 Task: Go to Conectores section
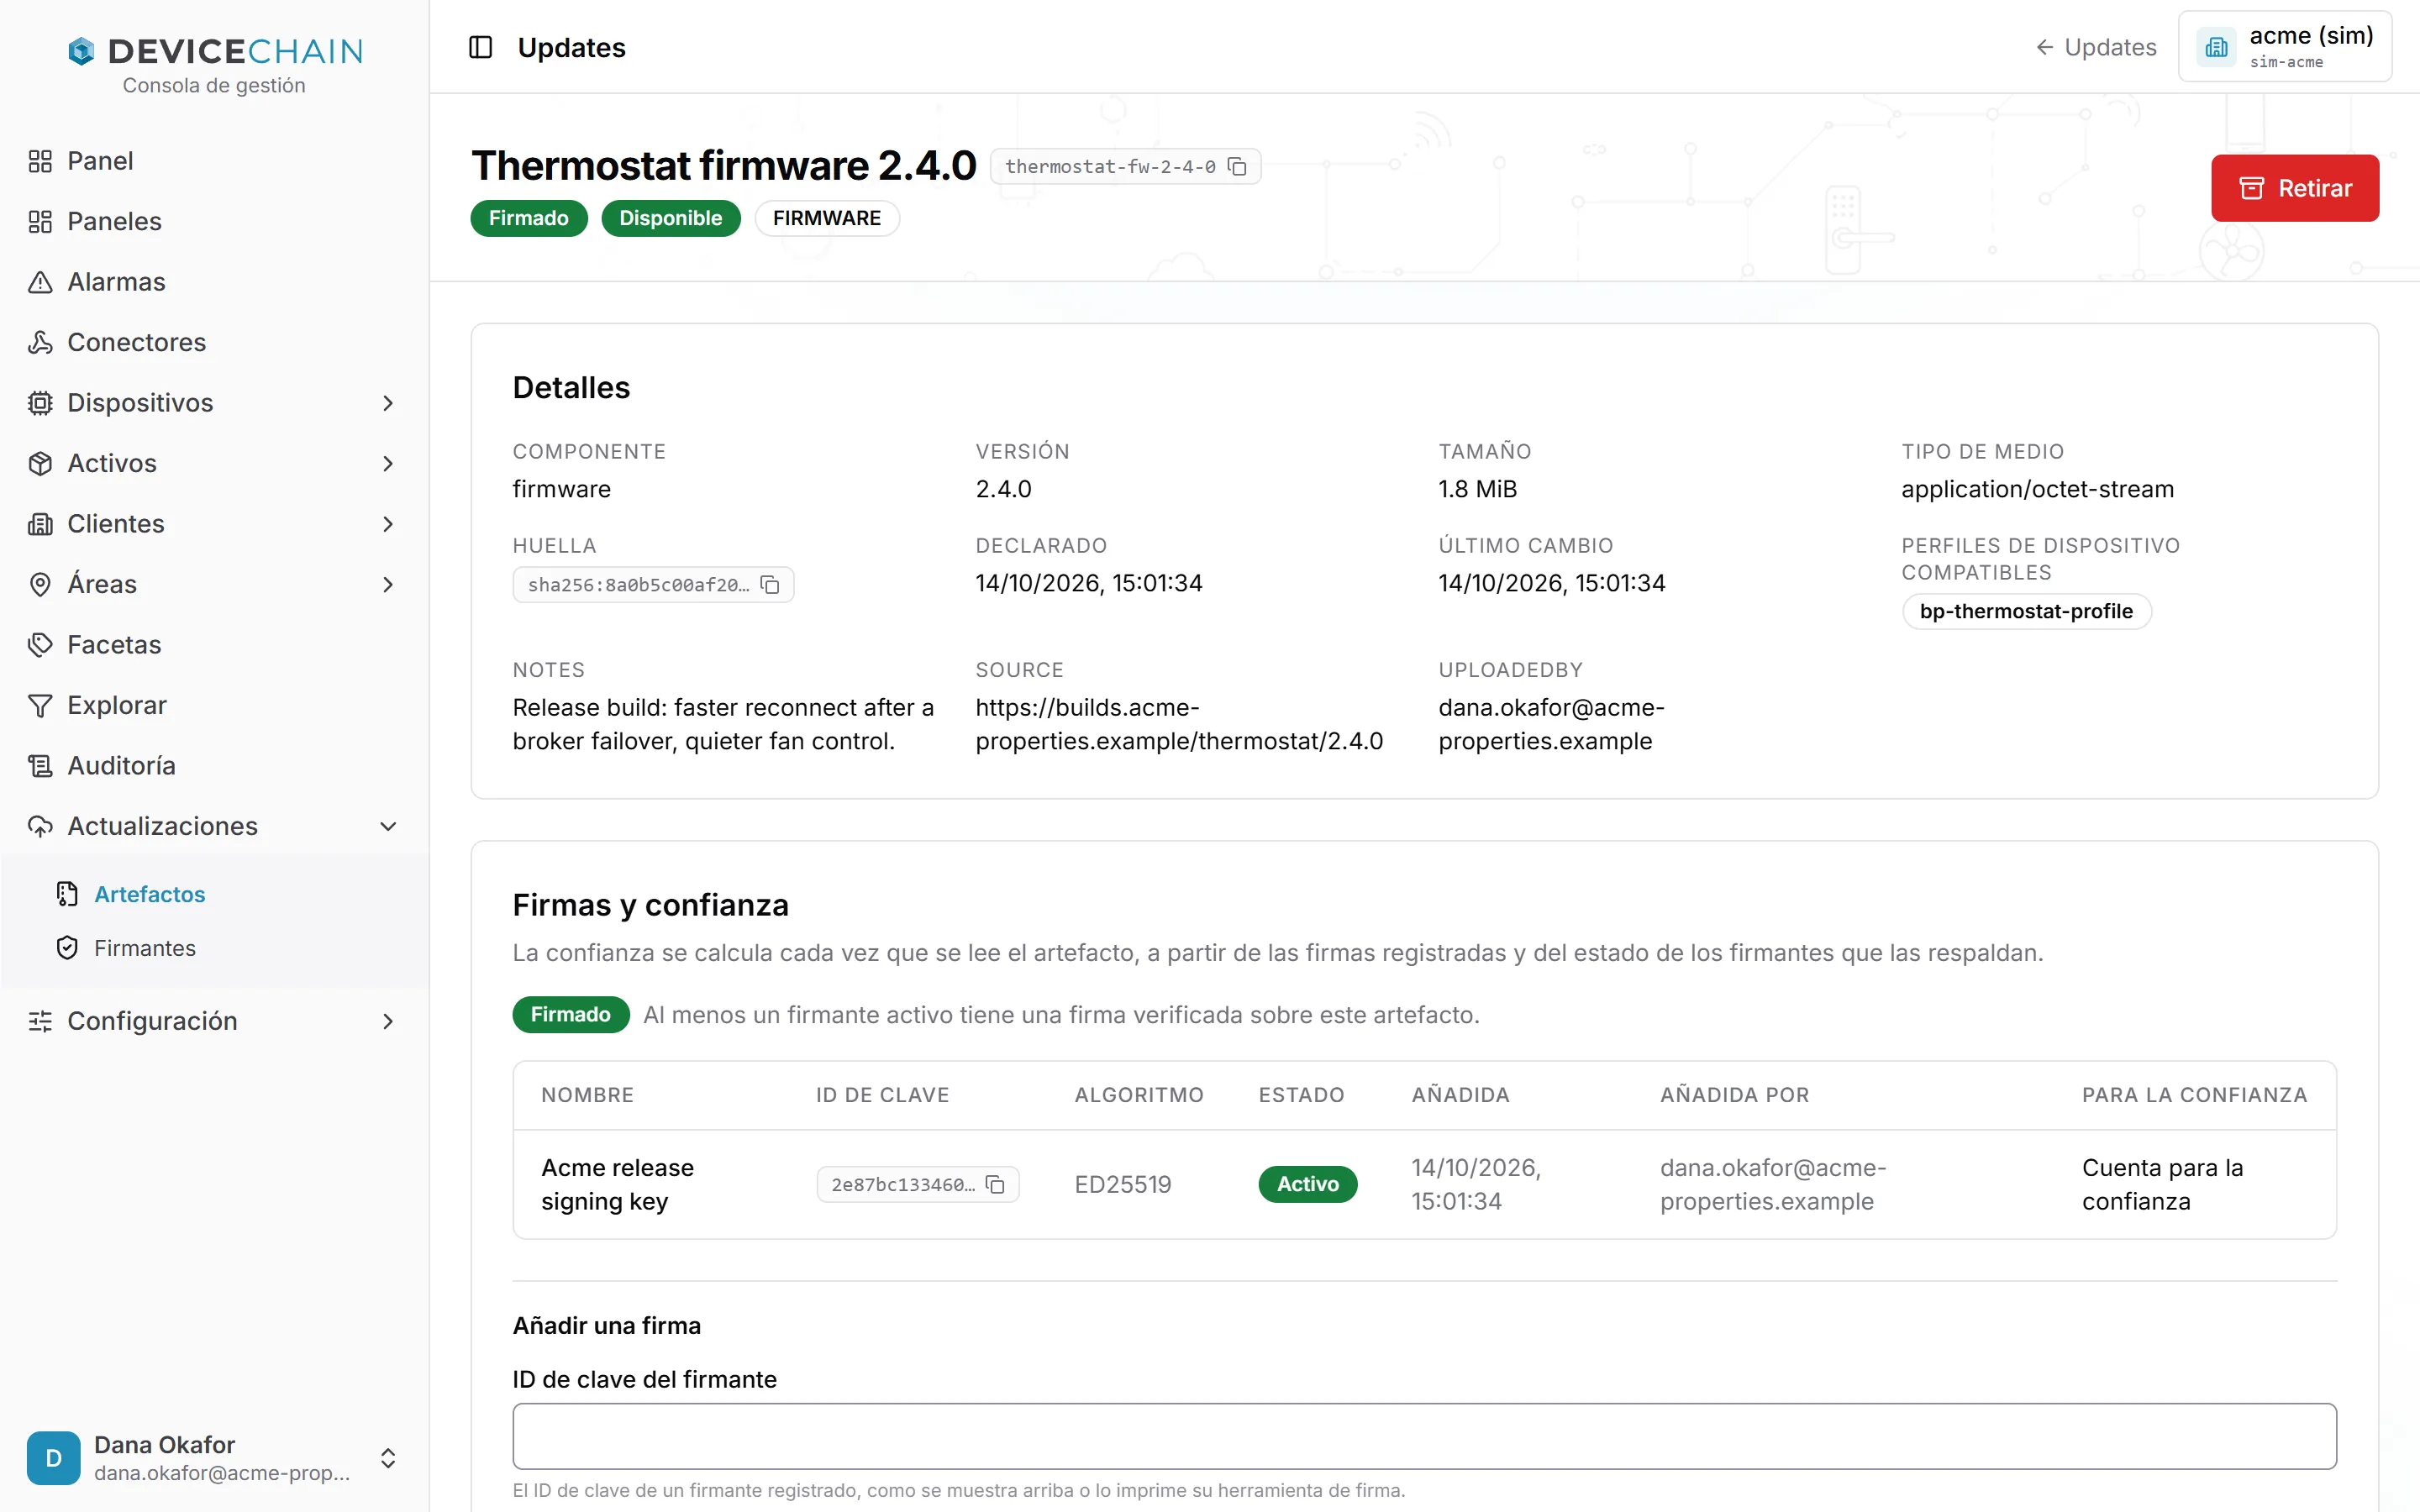214,342
